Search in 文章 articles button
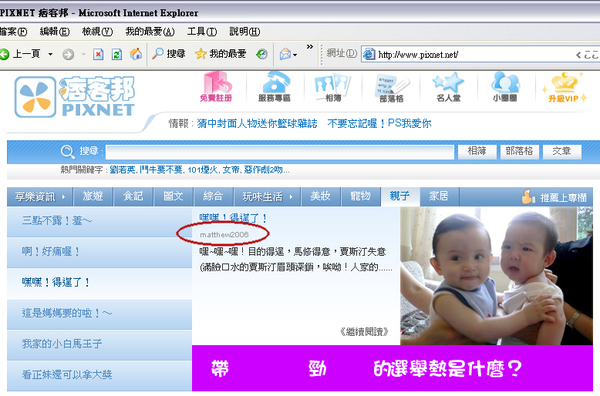This screenshot has height=396, width=600. coord(562,152)
